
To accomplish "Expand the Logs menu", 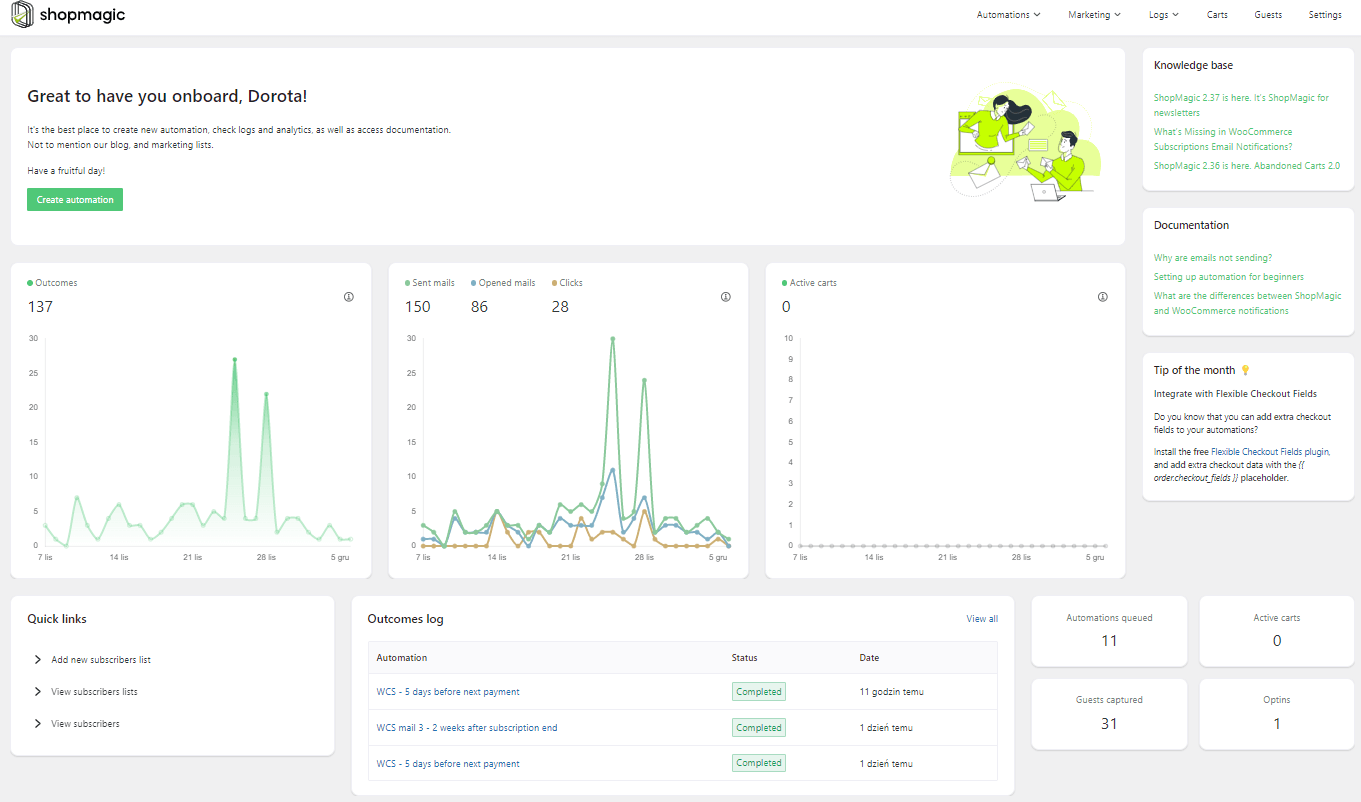I will click(1164, 15).
